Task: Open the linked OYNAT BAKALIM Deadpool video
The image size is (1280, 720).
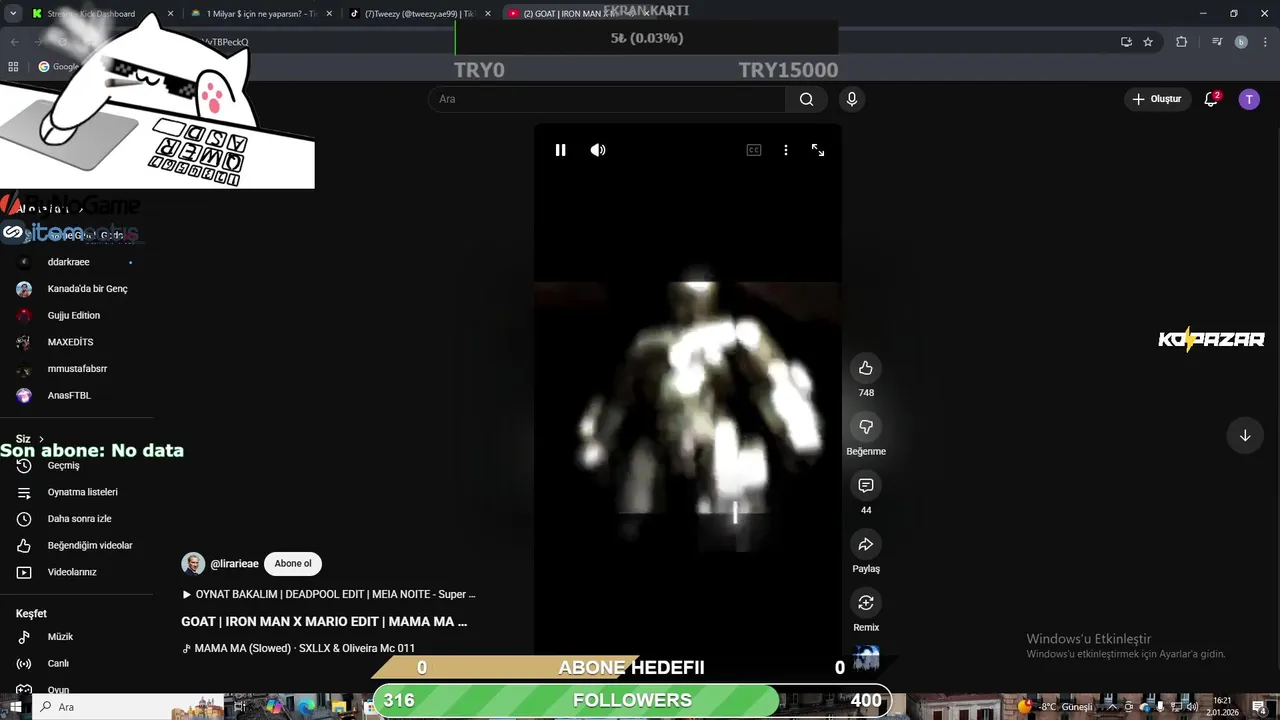Action: point(328,594)
